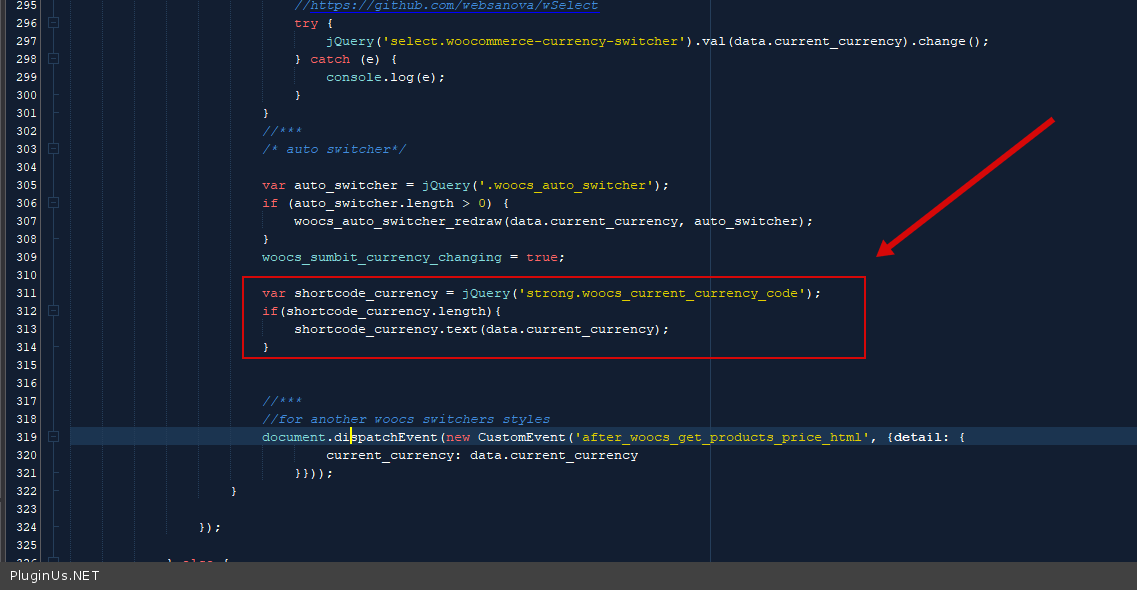Click the woocs_auto_switcher_redraw function call
Screen dimensions: 1137x590
(397, 221)
